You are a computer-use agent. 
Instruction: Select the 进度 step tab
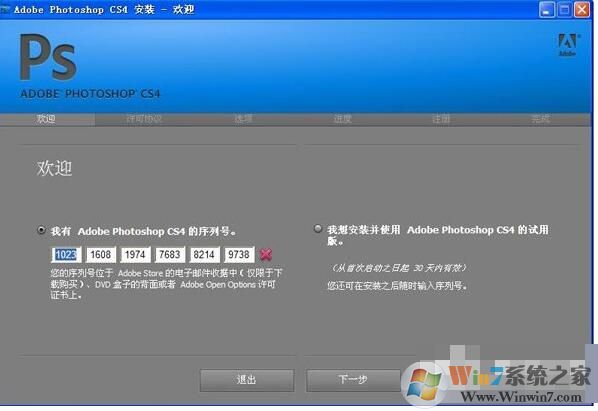[342, 119]
